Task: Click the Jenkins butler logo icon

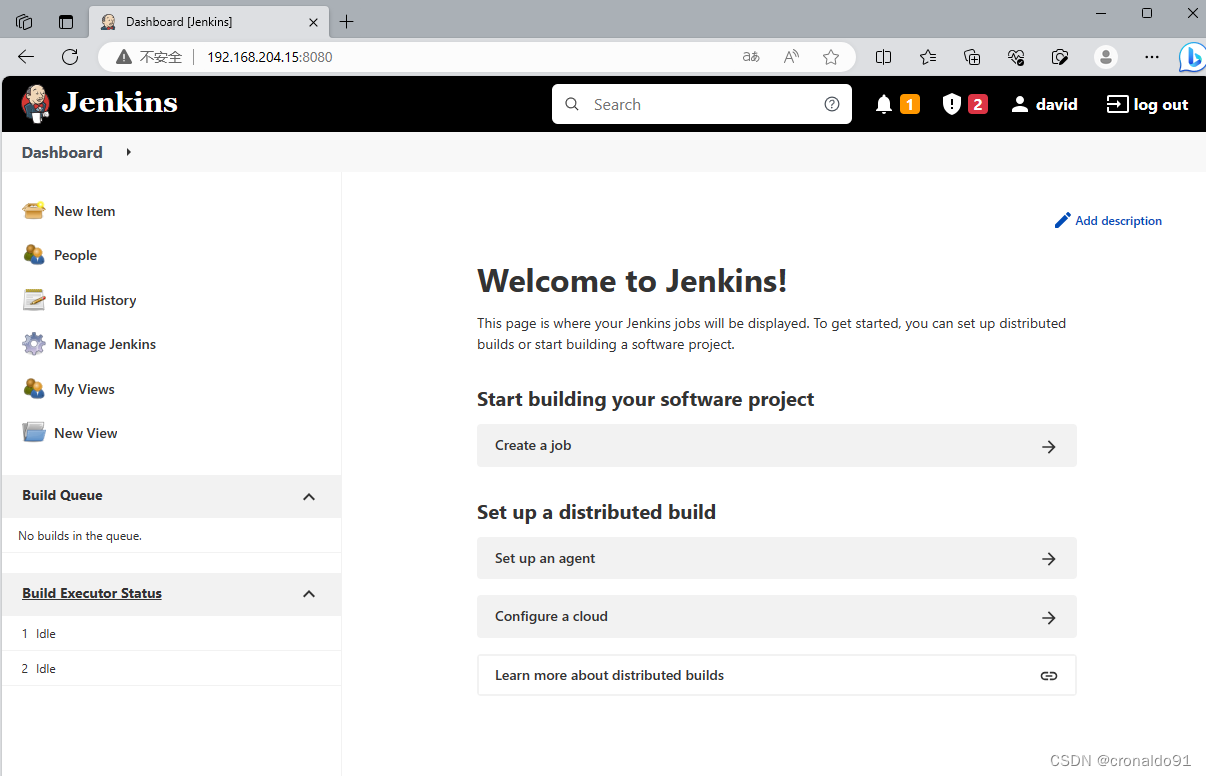Action: pos(36,103)
